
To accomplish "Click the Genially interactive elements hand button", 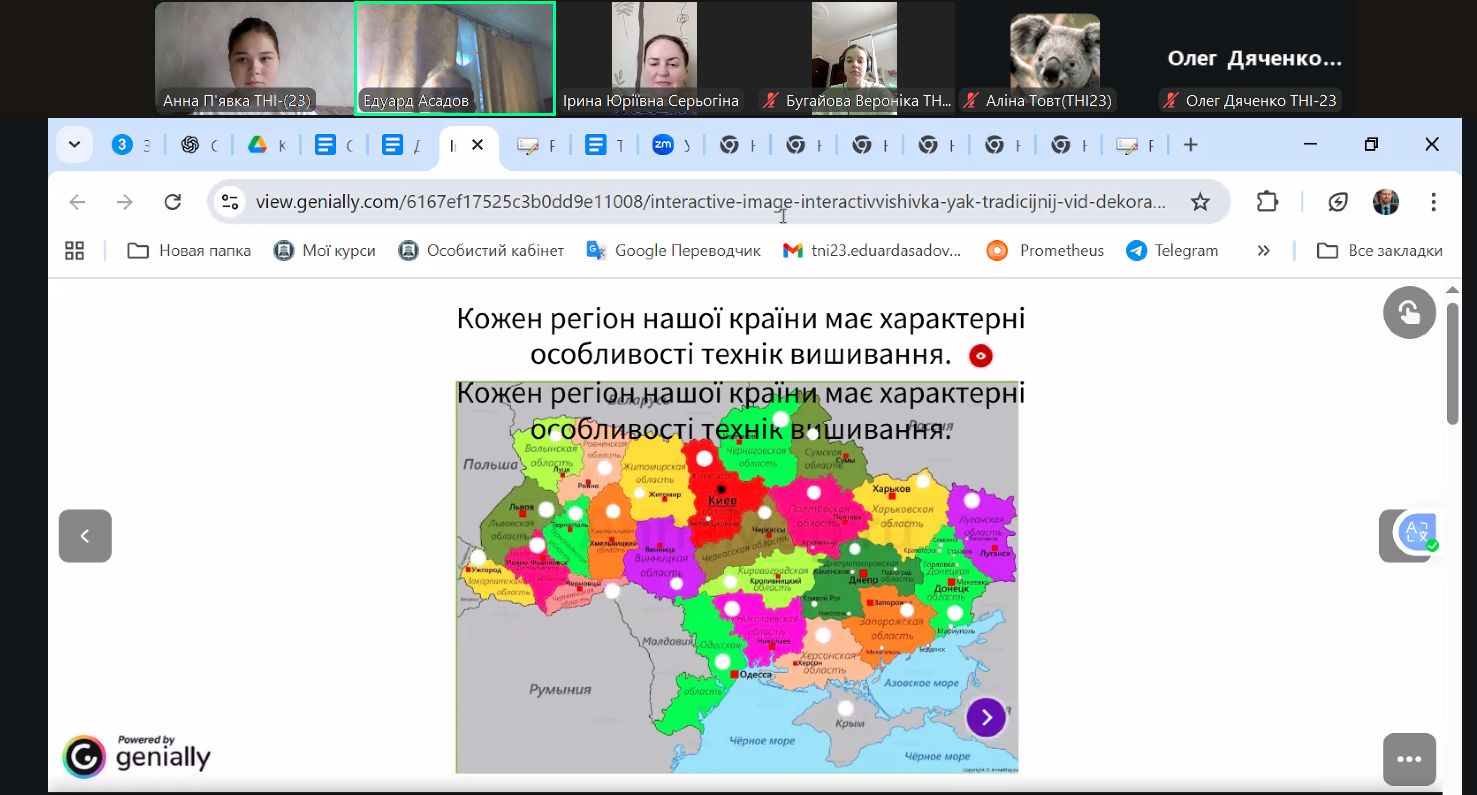I will click(1409, 312).
